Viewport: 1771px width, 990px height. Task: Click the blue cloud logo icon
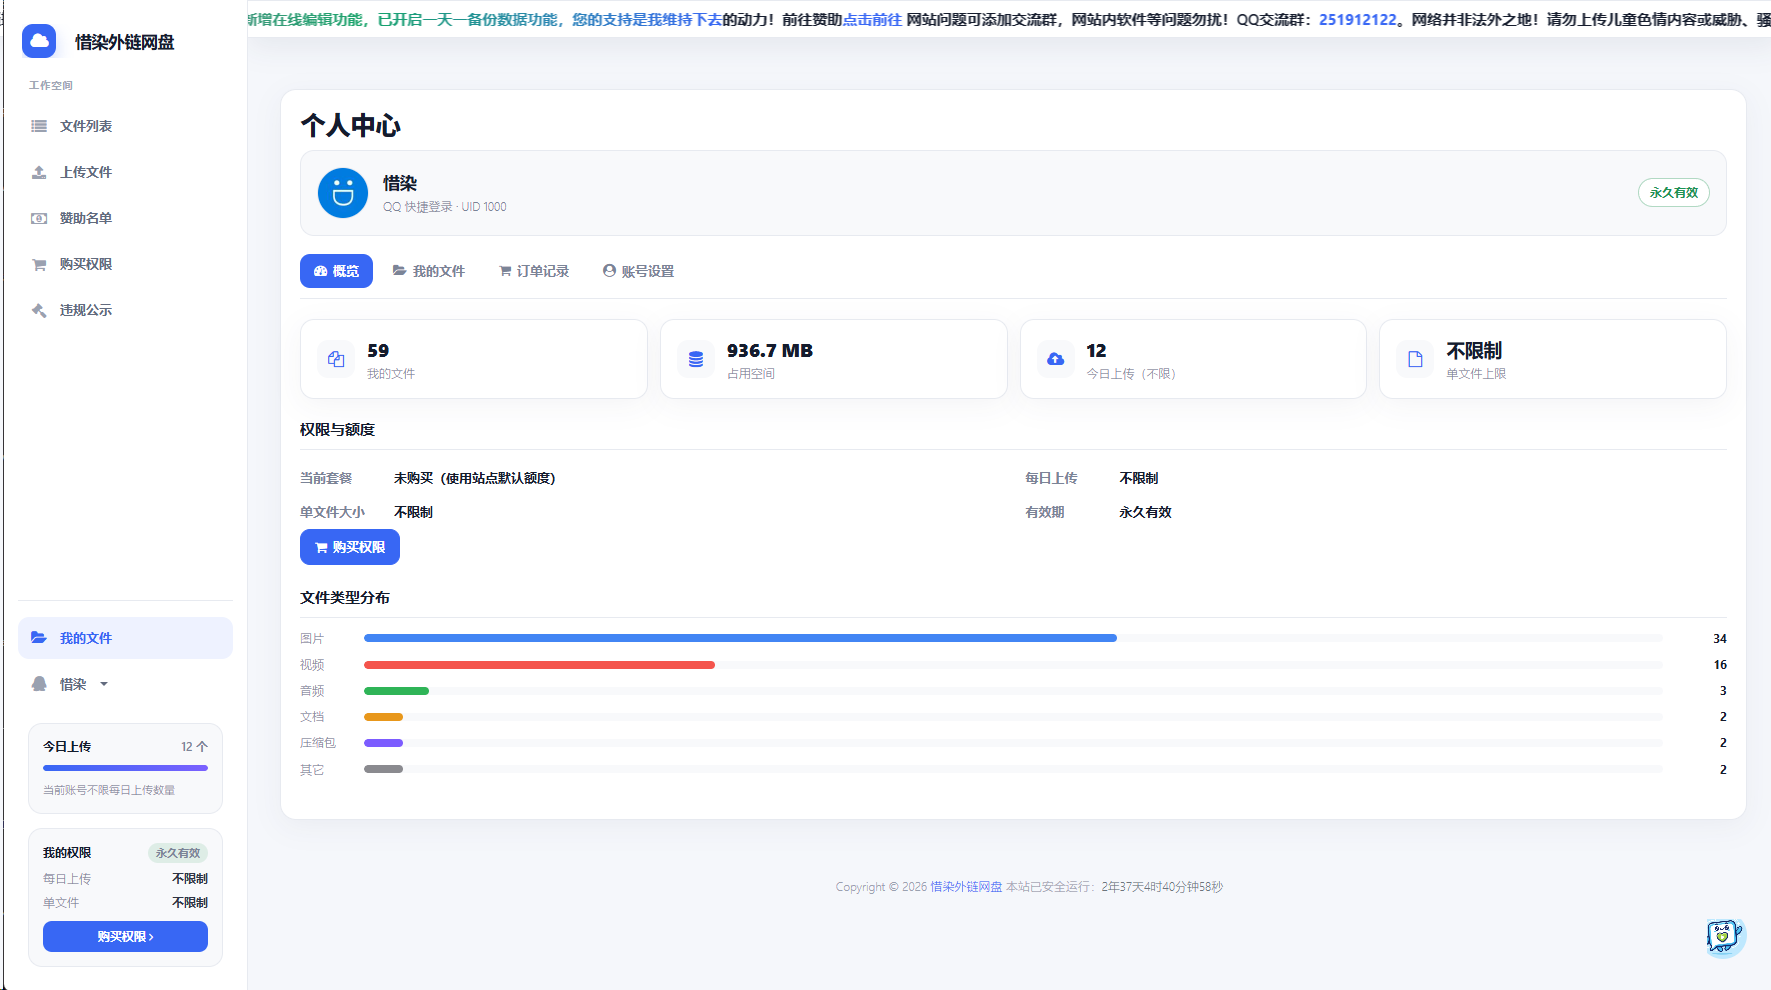coord(39,41)
